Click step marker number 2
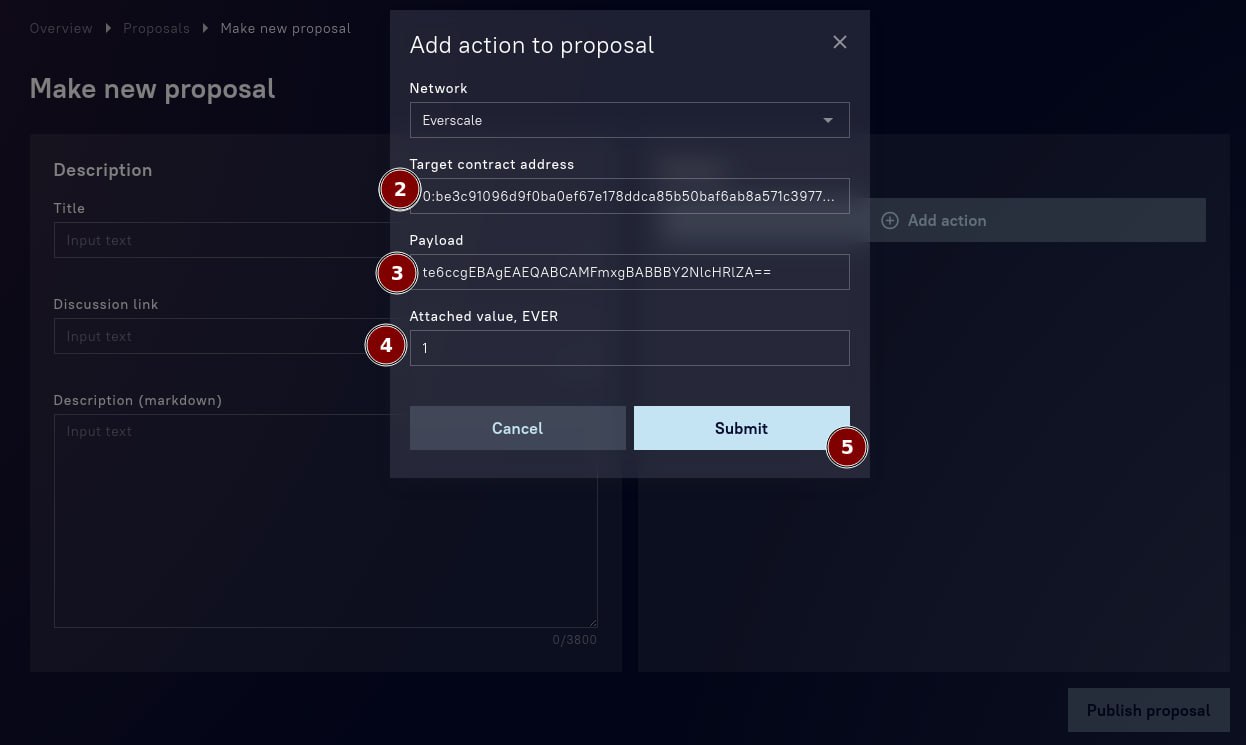Screen dimensions: 1246x745 pyautogui.click(x=400, y=190)
